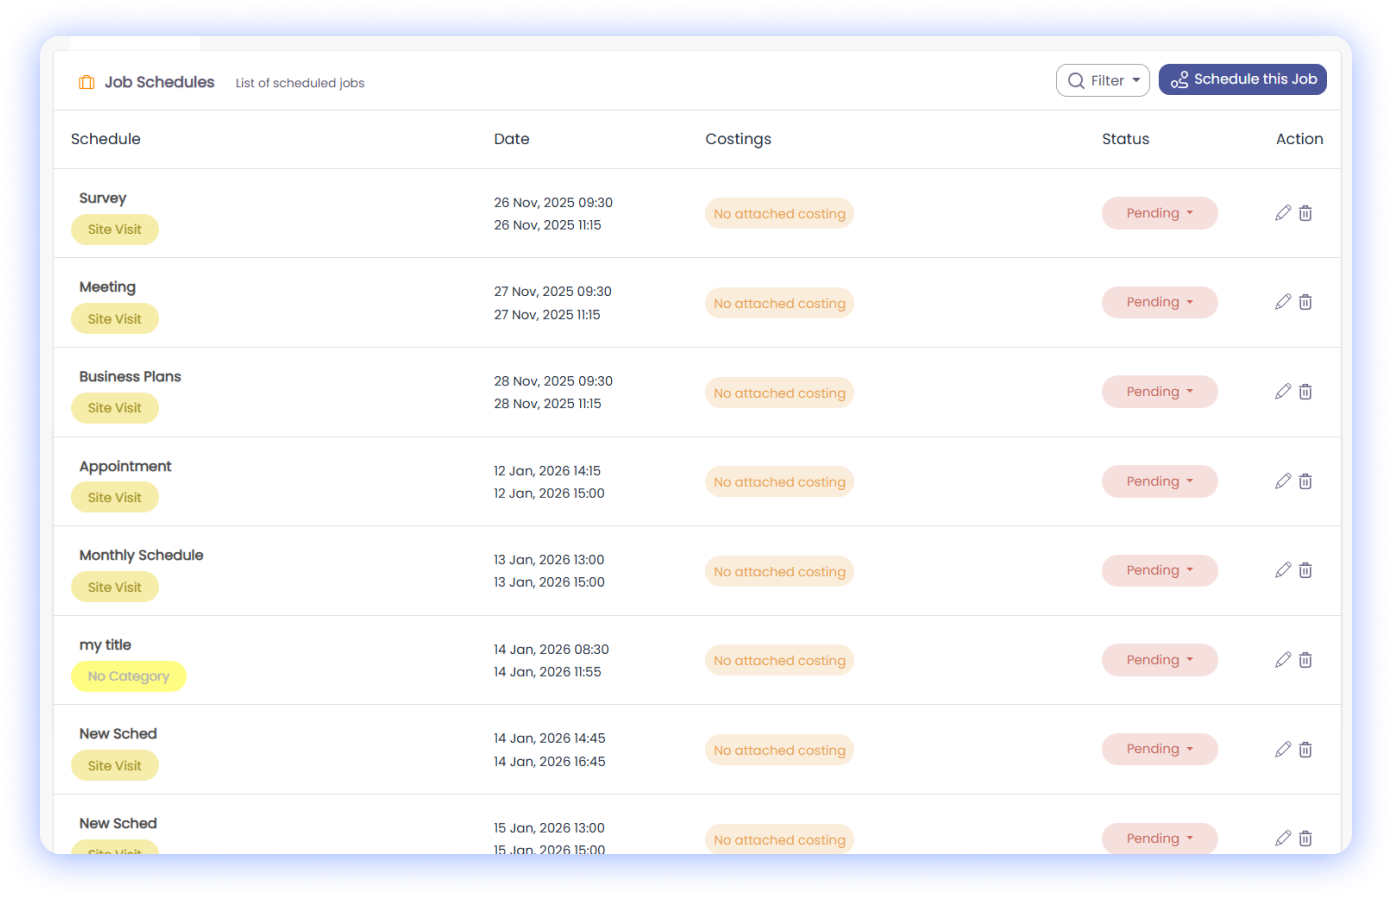Open Pending status dropdown for Business Plans
1392x898 pixels.
coord(1160,392)
